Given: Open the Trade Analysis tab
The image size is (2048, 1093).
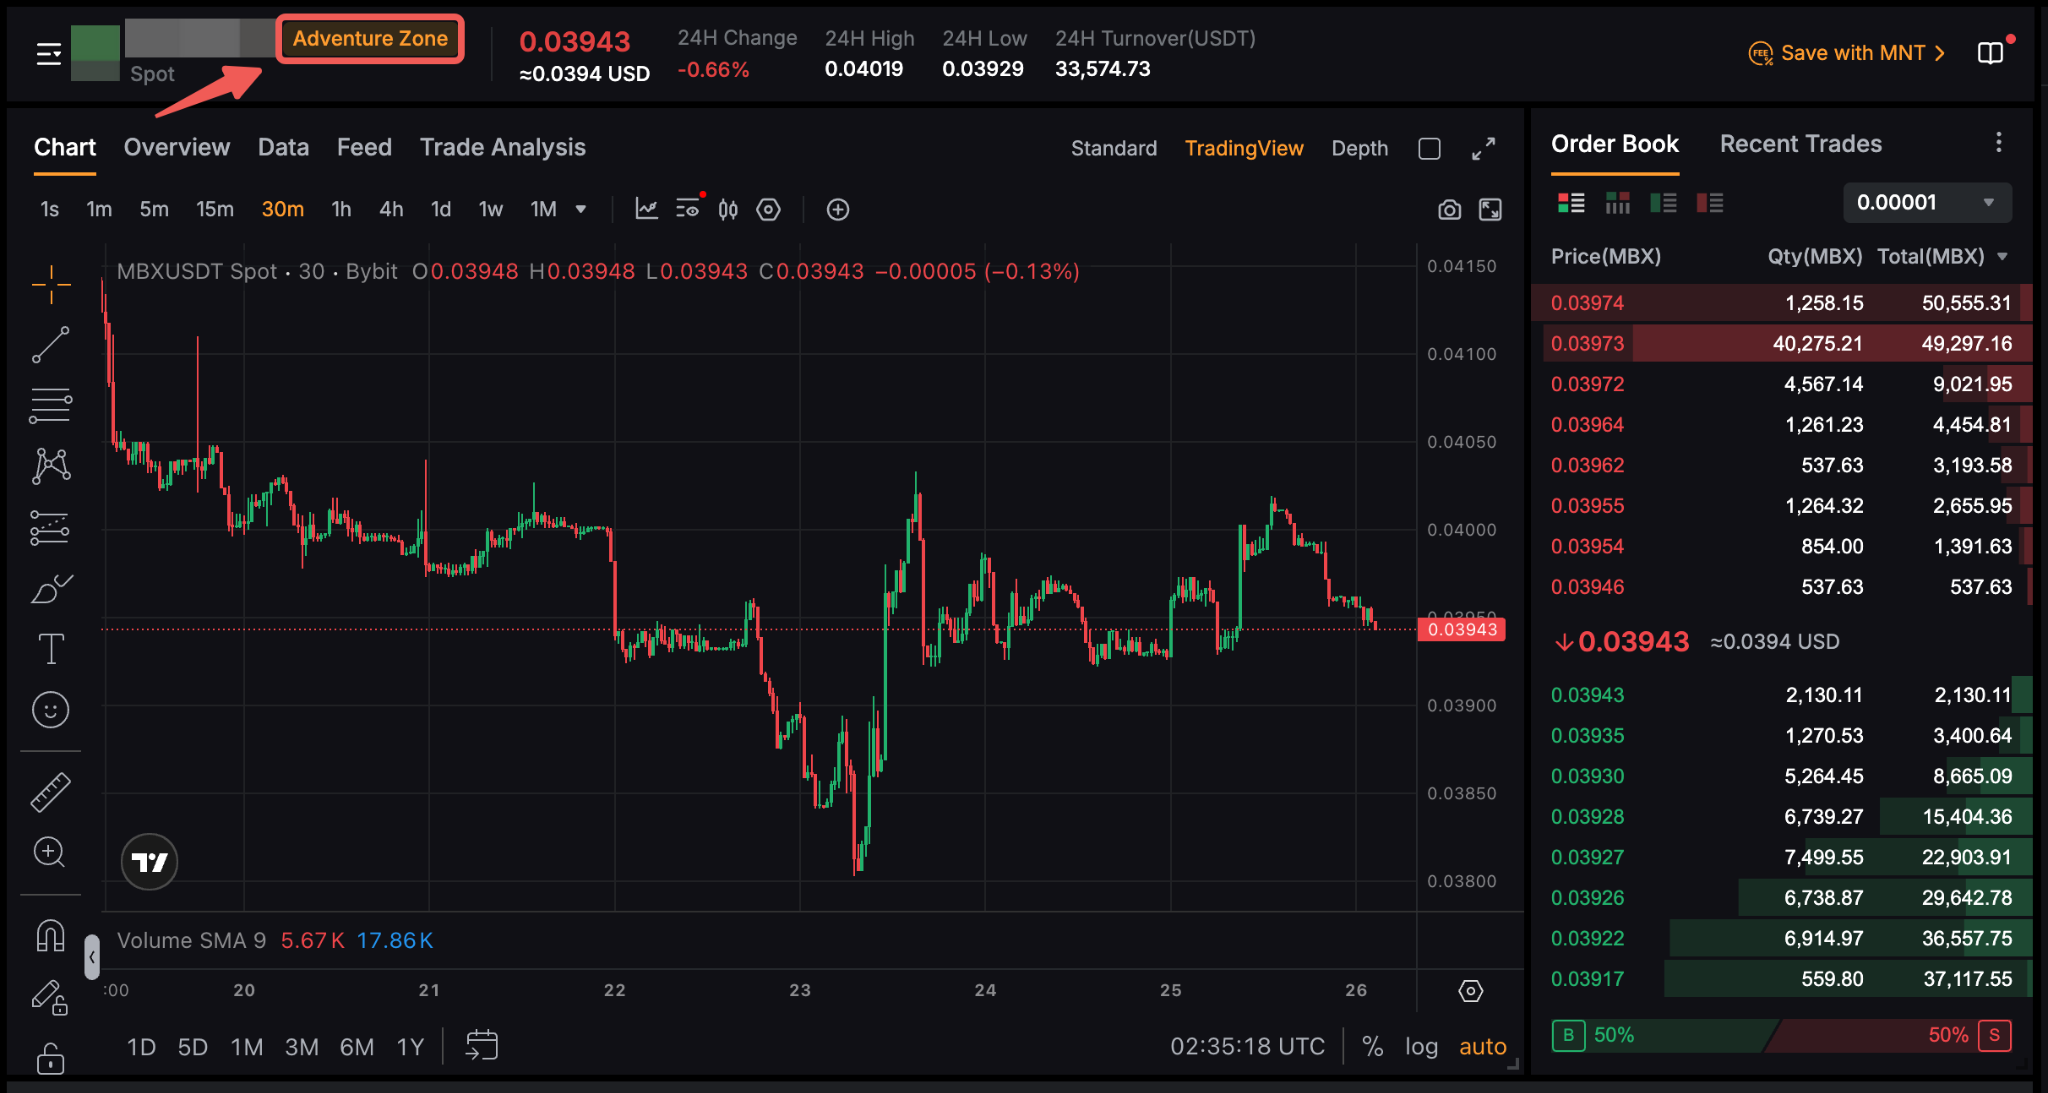Looking at the screenshot, I should pos(502,147).
